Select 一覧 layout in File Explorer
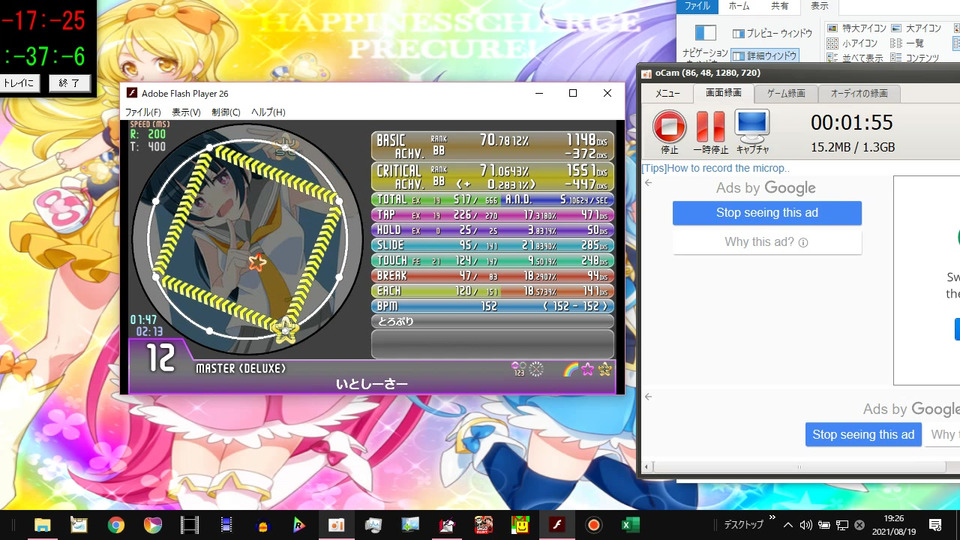960x540 pixels. pyautogui.click(x=907, y=43)
